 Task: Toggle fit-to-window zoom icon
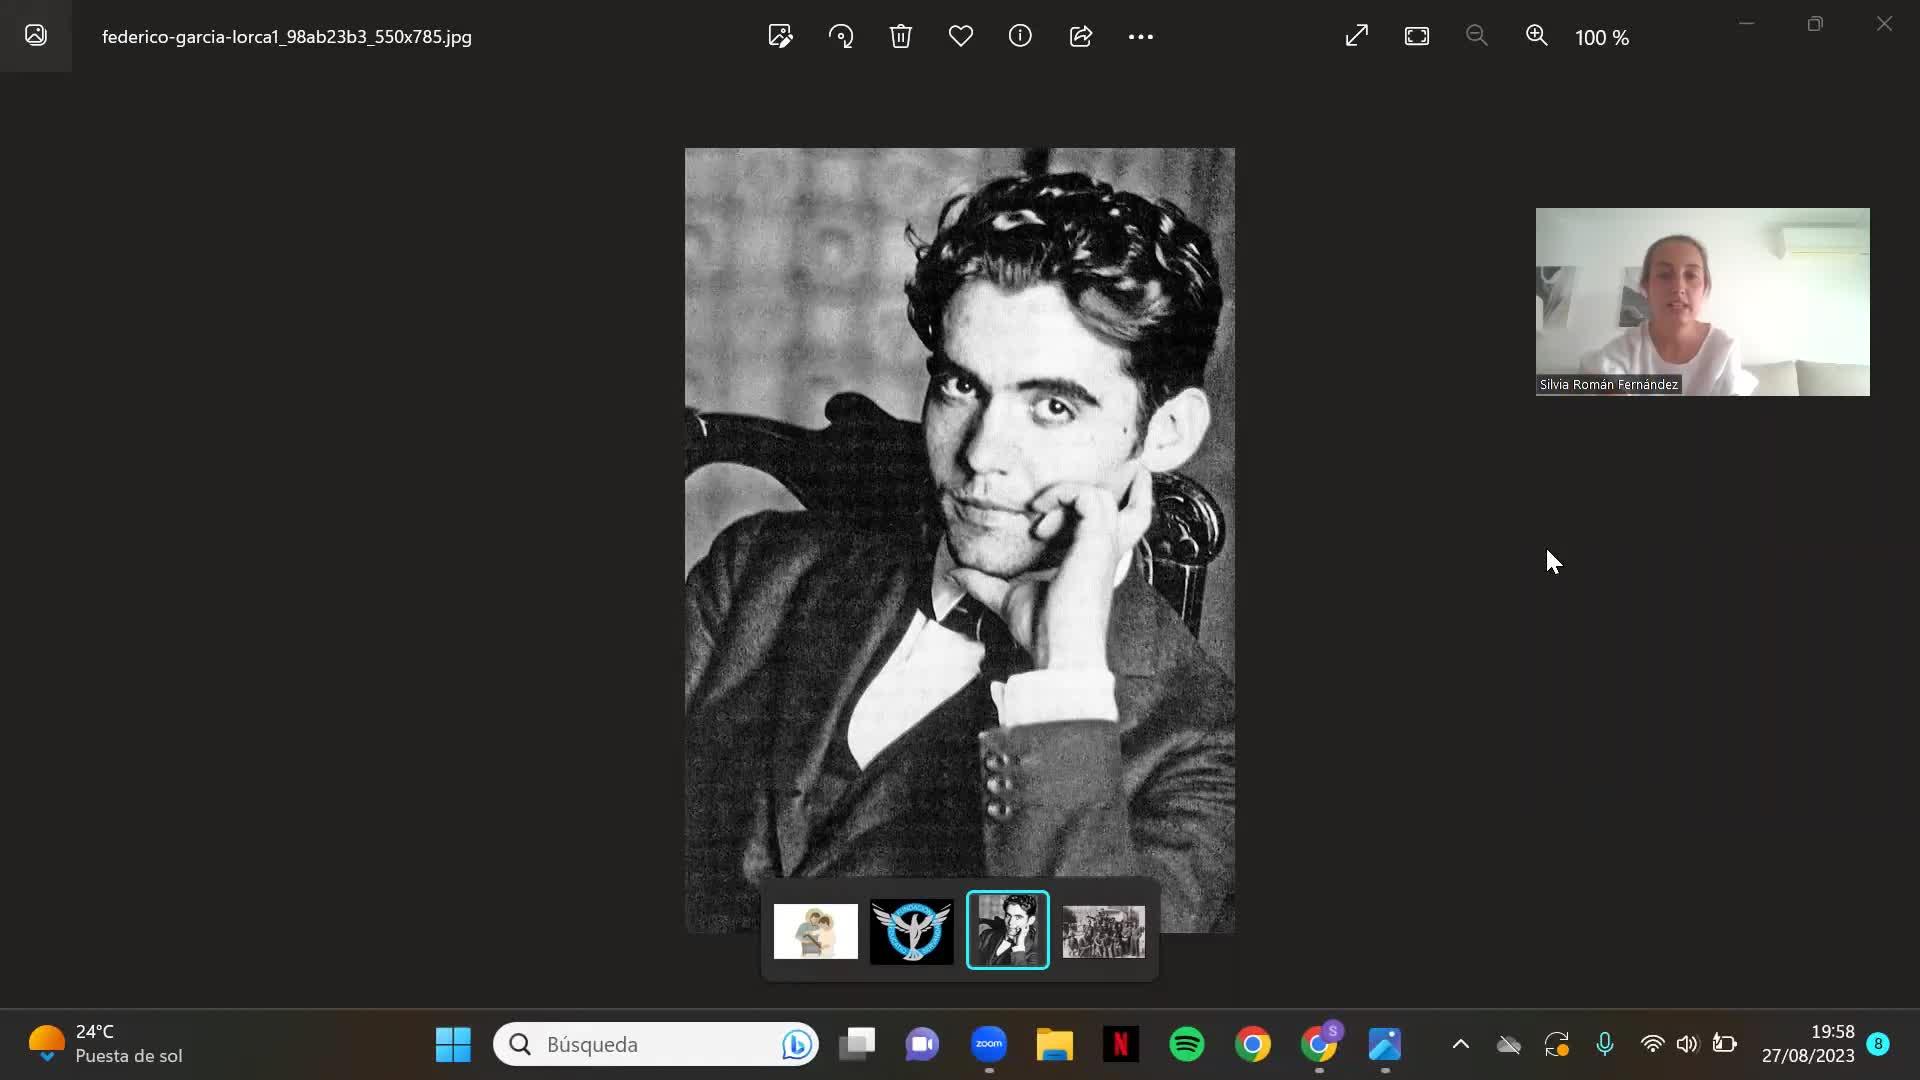click(1416, 37)
